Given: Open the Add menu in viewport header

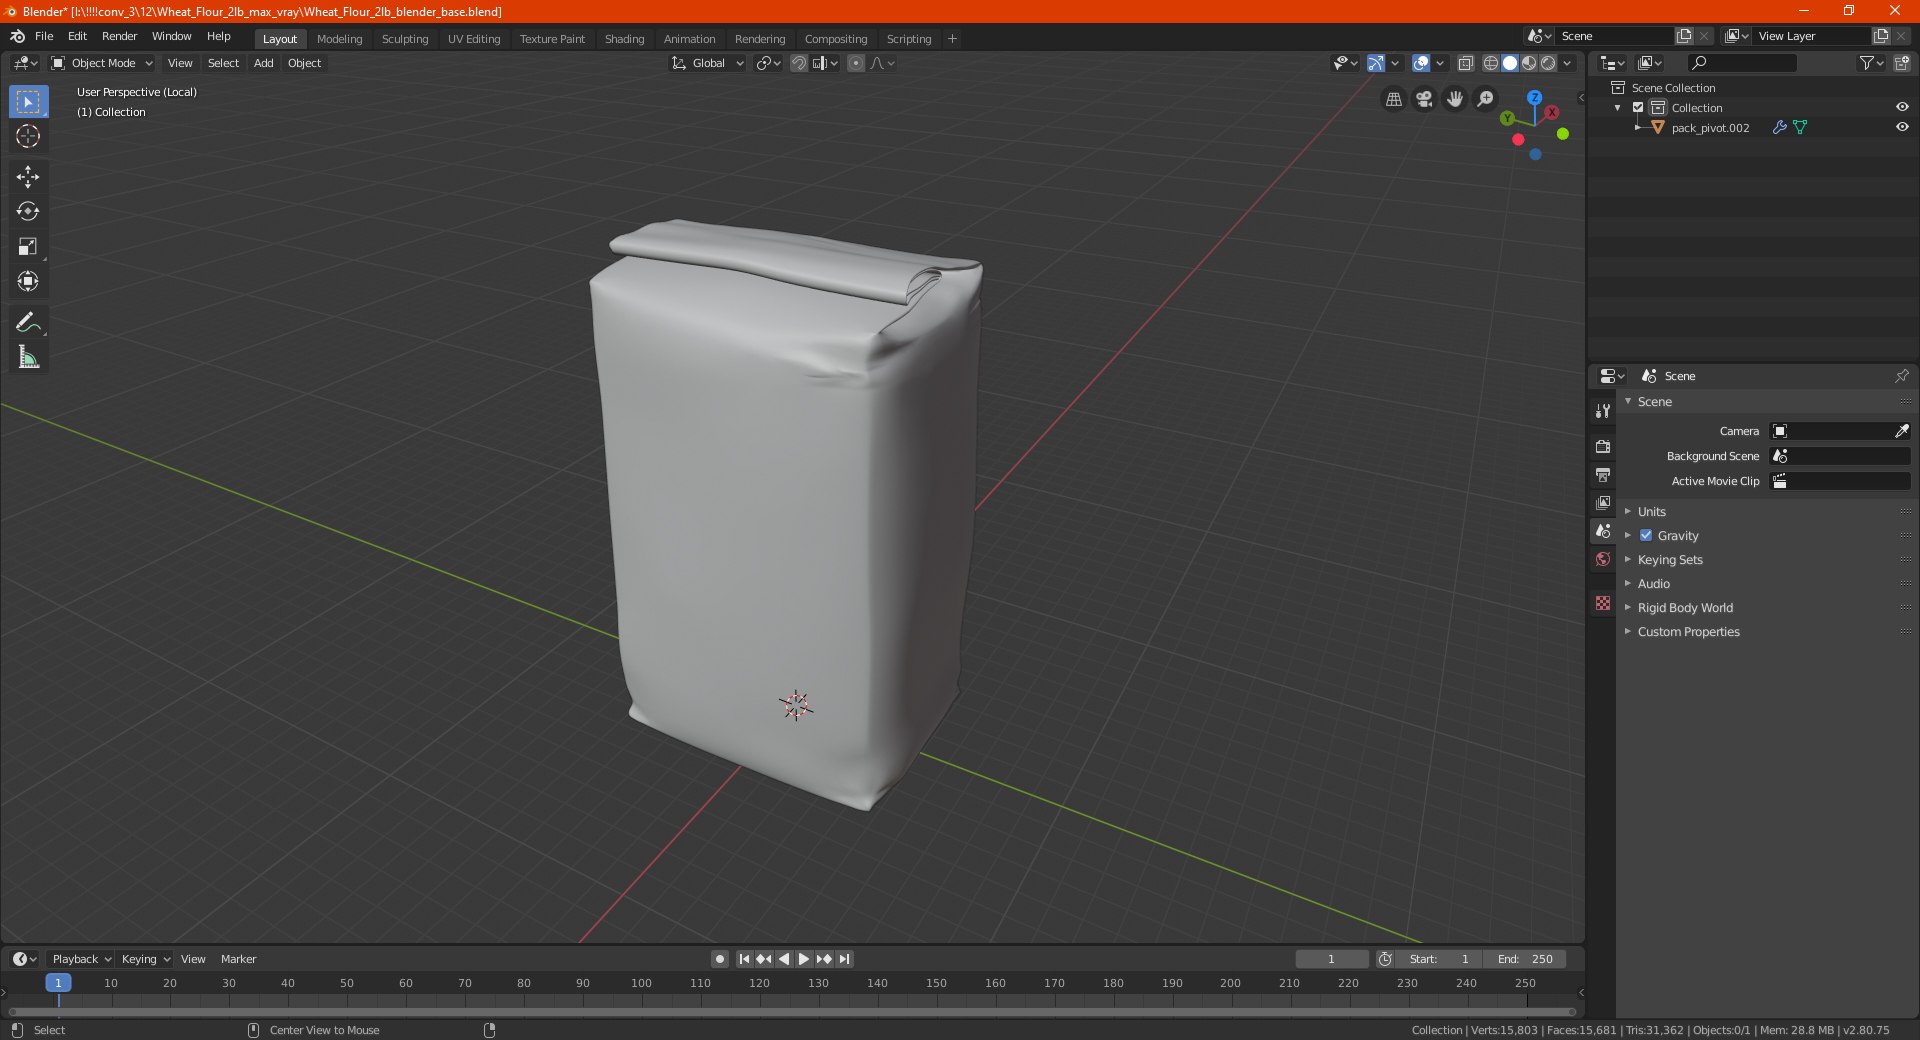Looking at the screenshot, I should [264, 63].
